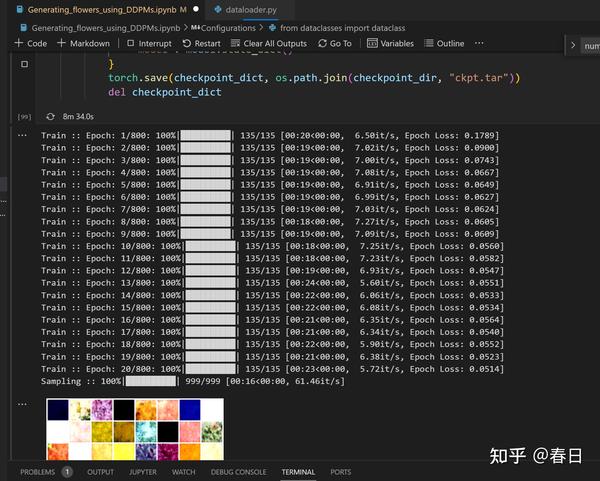Click the Configurations breadcrumb item
Image resolution: width=600 pixels, height=481 pixels.
click(222, 28)
